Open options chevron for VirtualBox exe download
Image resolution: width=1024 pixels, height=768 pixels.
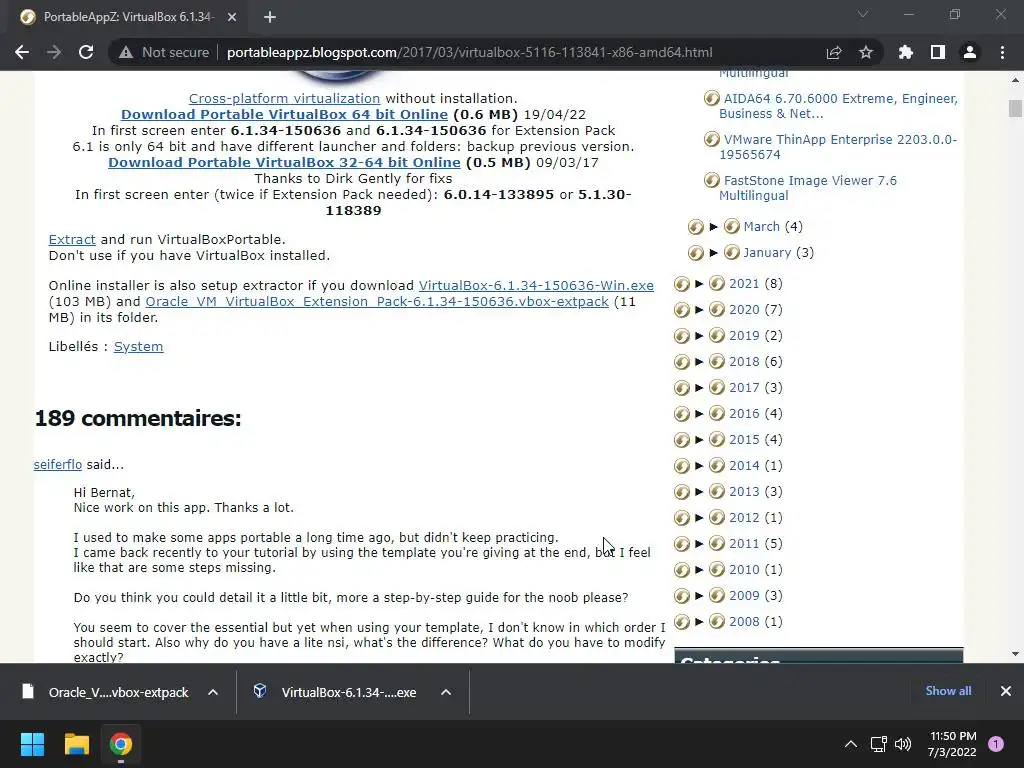point(446,692)
